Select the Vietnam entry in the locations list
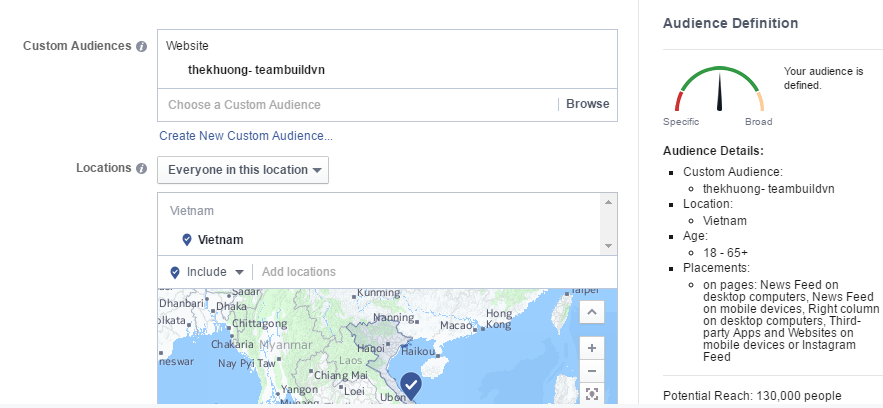This screenshot has height=408, width=883. pyautogui.click(x=220, y=240)
